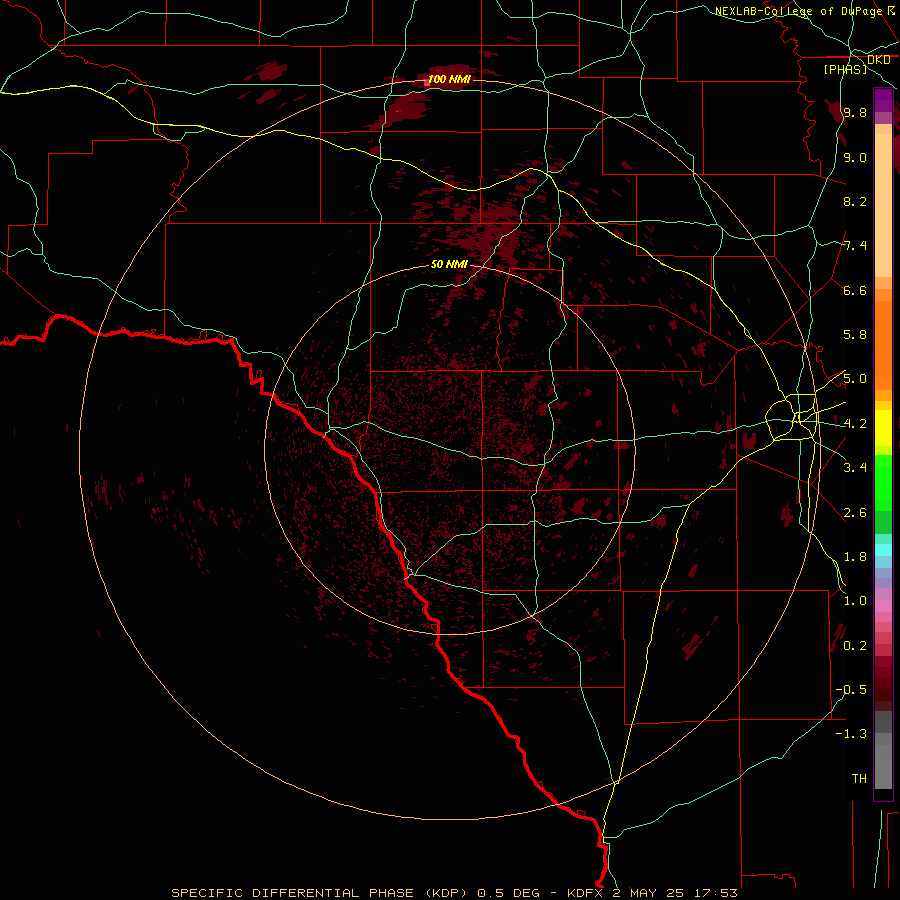
Task: Click the 1.8 value on the scale
Action: tap(855, 556)
